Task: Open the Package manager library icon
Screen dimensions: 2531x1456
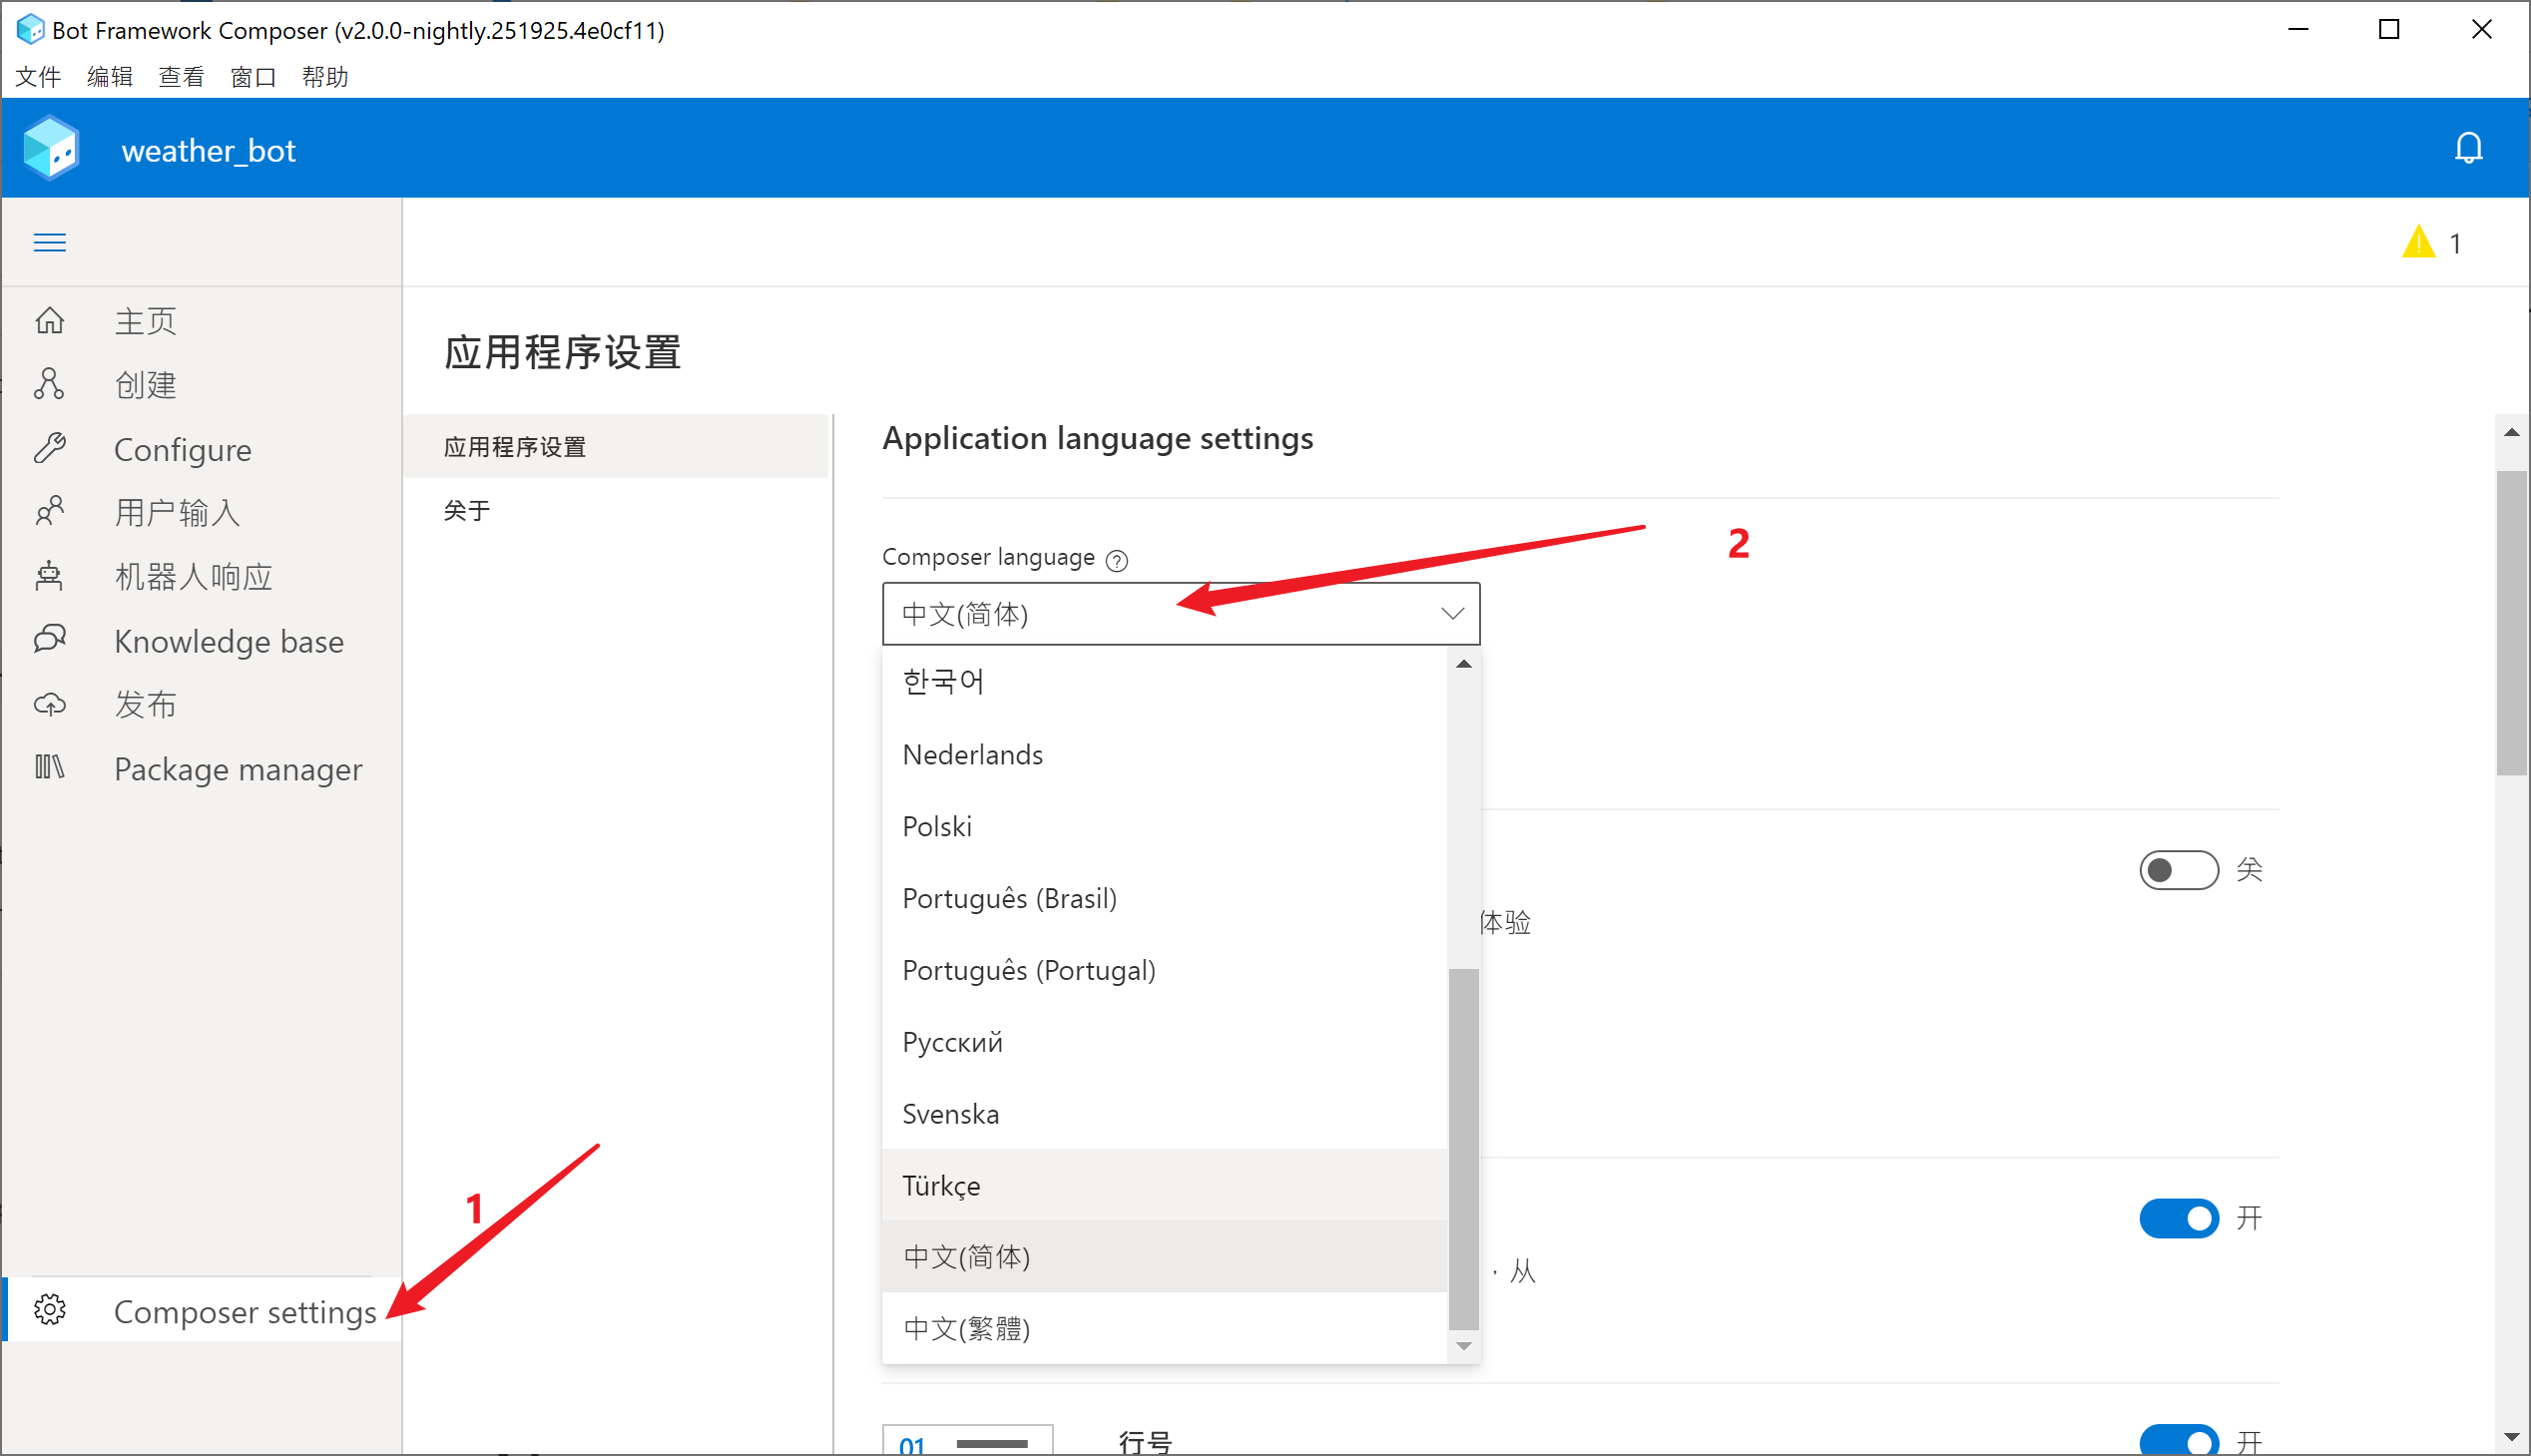Action: (238, 769)
